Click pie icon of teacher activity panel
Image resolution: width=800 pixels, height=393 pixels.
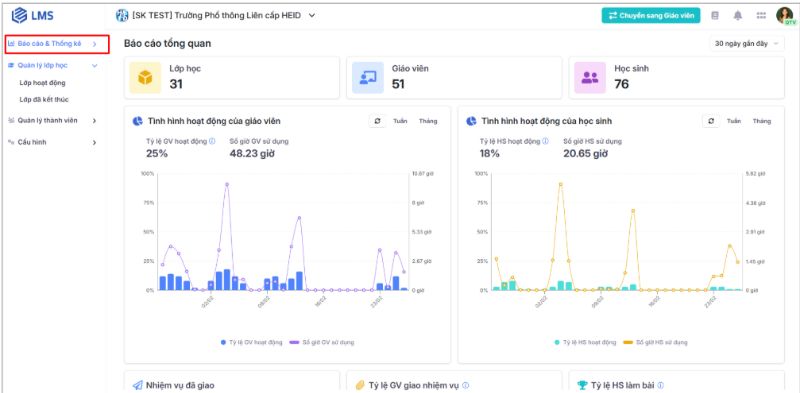[137, 121]
